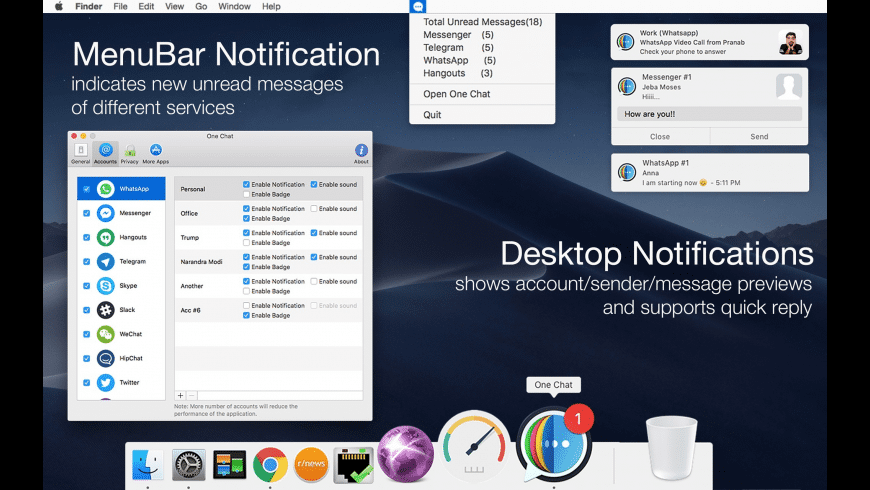Viewport: 870px width, 490px height.
Task: Toggle Enable sound for Personal account
Action: tap(314, 184)
